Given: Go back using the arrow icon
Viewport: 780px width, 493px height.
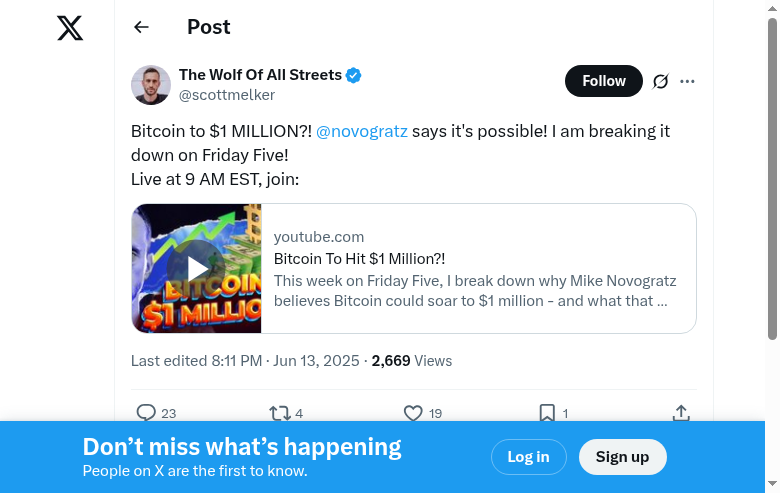Looking at the screenshot, I should coord(141,27).
